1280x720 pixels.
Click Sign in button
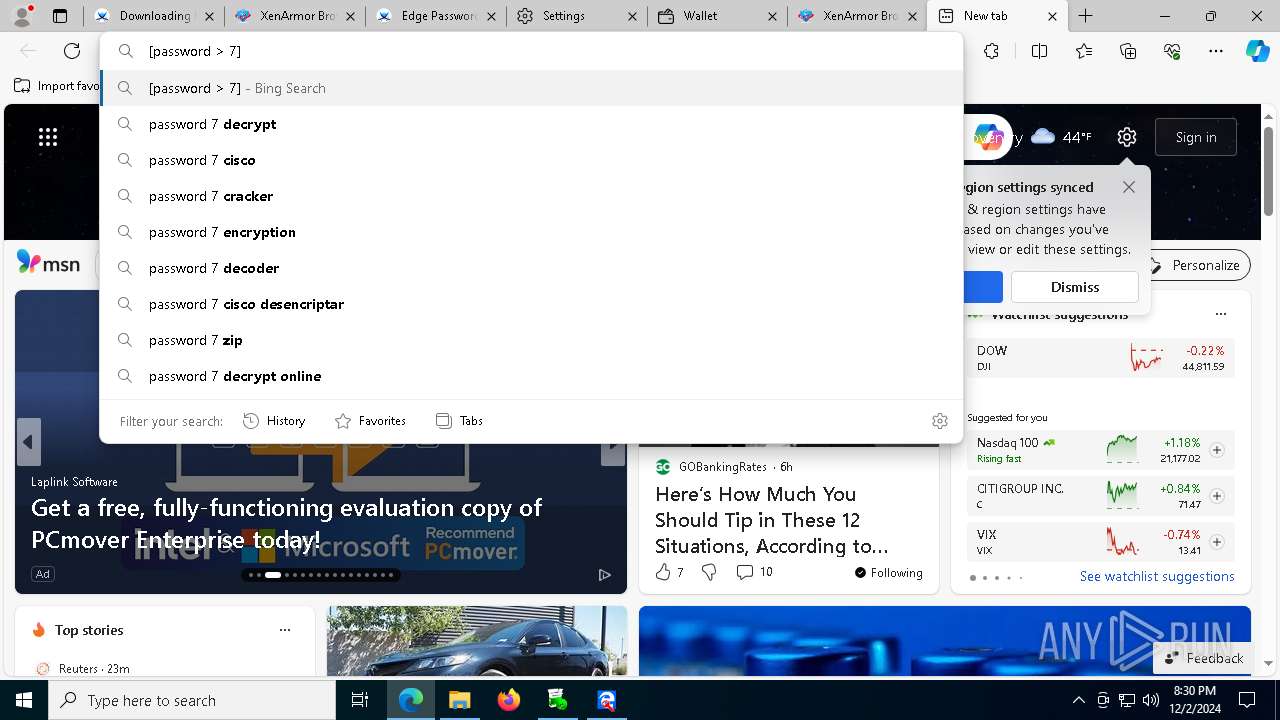(1196, 137)
